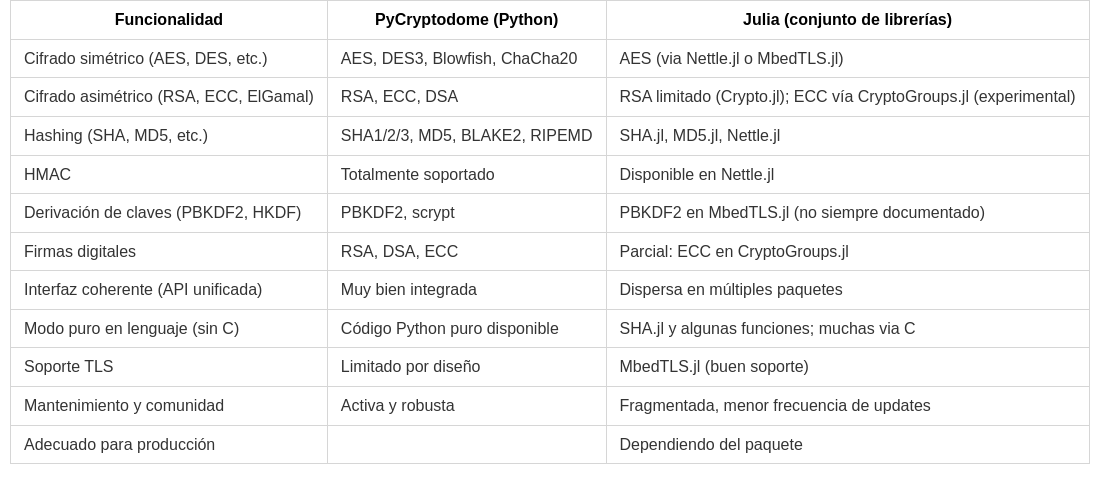The width and height of the screenshot is (1117, 478).
Task: Select the AES (via Nettle.jl o MbedTLS.jl) cell
Action: [x=848, y=58]
